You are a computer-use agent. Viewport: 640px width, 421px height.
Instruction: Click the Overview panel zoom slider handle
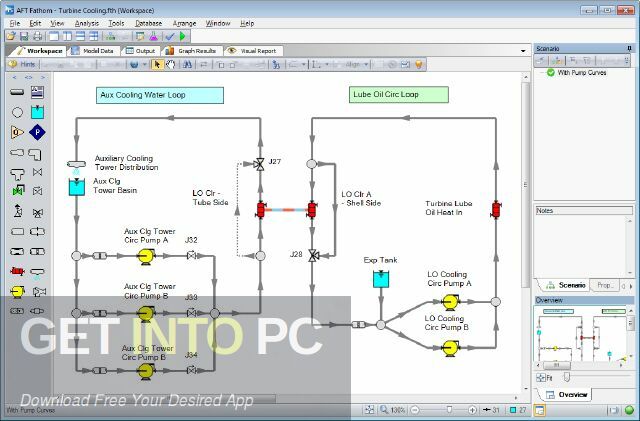coord(566,377)
